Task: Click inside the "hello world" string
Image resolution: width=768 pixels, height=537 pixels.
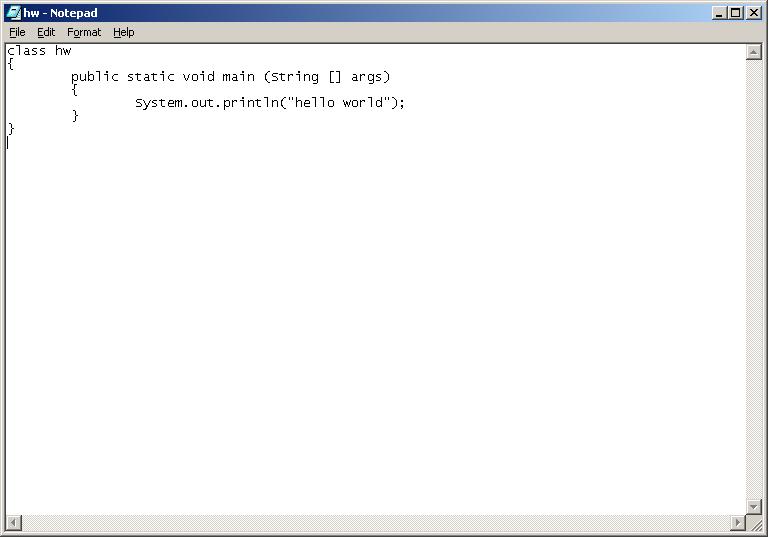Action: (343, 103)
